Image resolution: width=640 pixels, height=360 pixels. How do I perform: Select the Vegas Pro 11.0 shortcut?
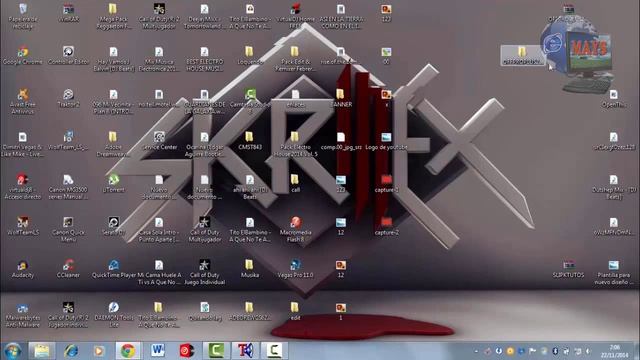pyautogui.click(x=296, y=269)
